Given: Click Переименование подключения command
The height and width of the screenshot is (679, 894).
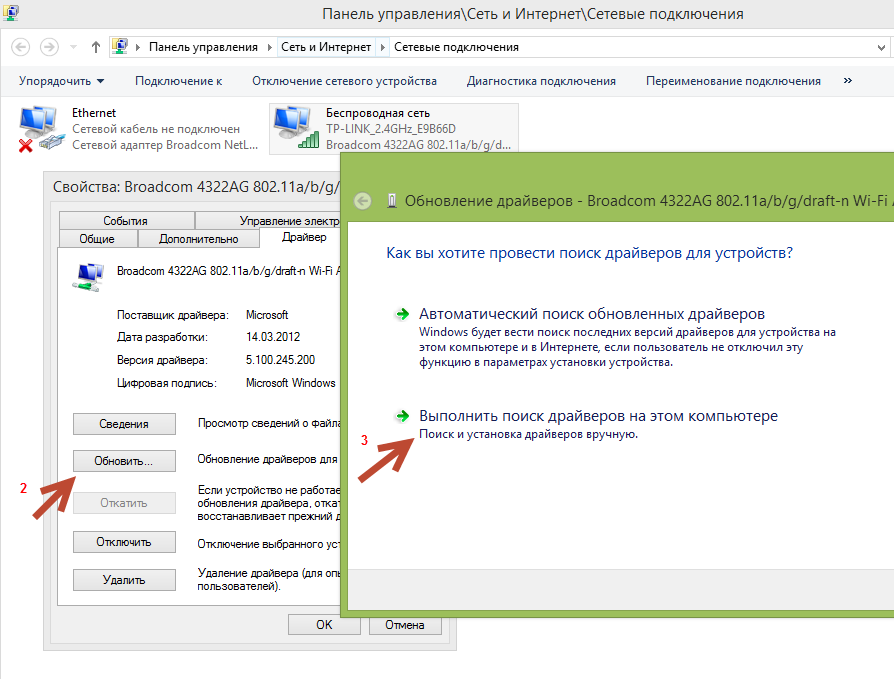Looking at the screenshot, I should 733,81.
